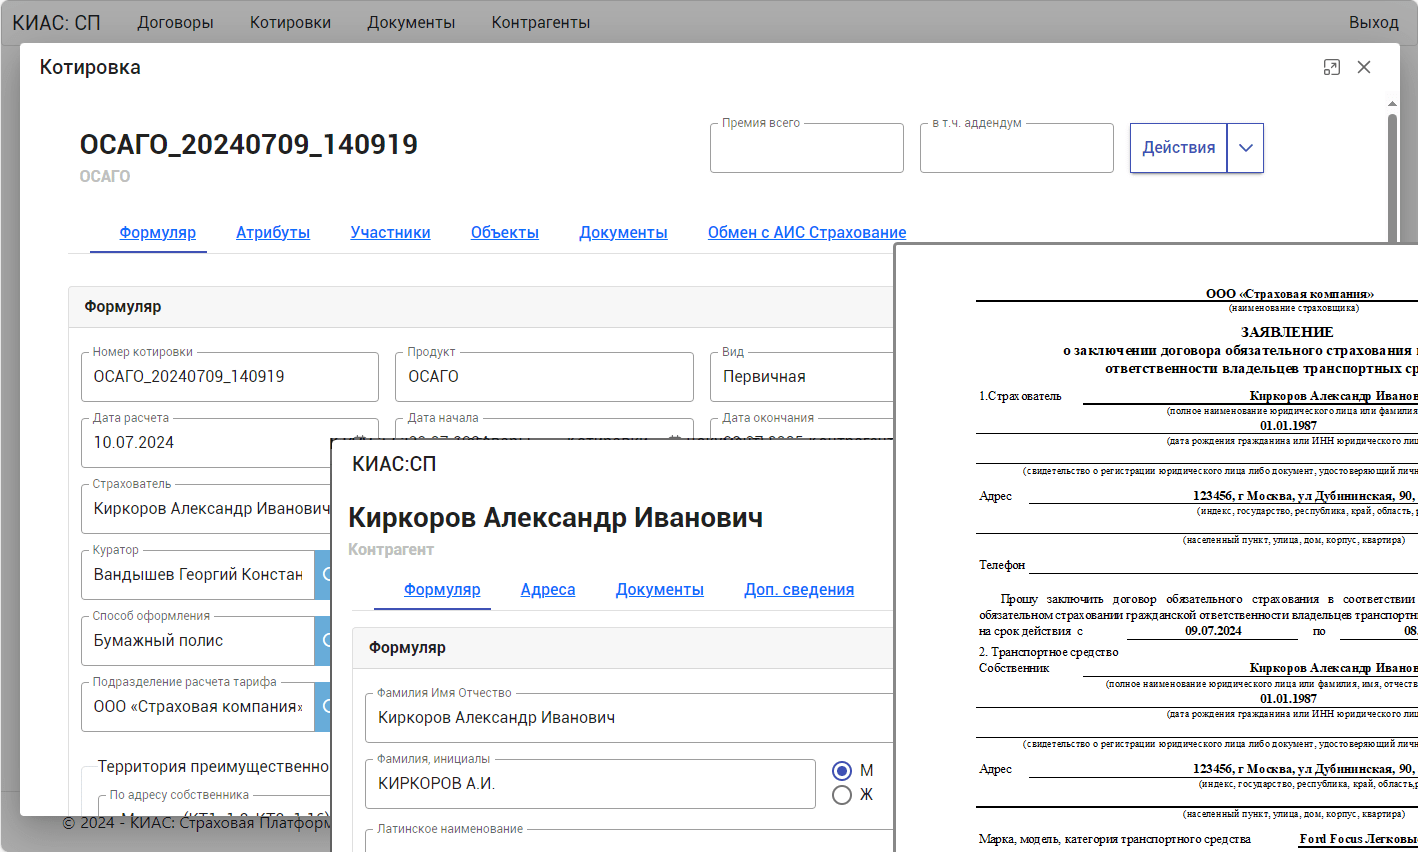This screenshot has height=852, width=1418.
Task: Open Обмен с АИС Страхование tab
Action: click(x=807, y=232)
